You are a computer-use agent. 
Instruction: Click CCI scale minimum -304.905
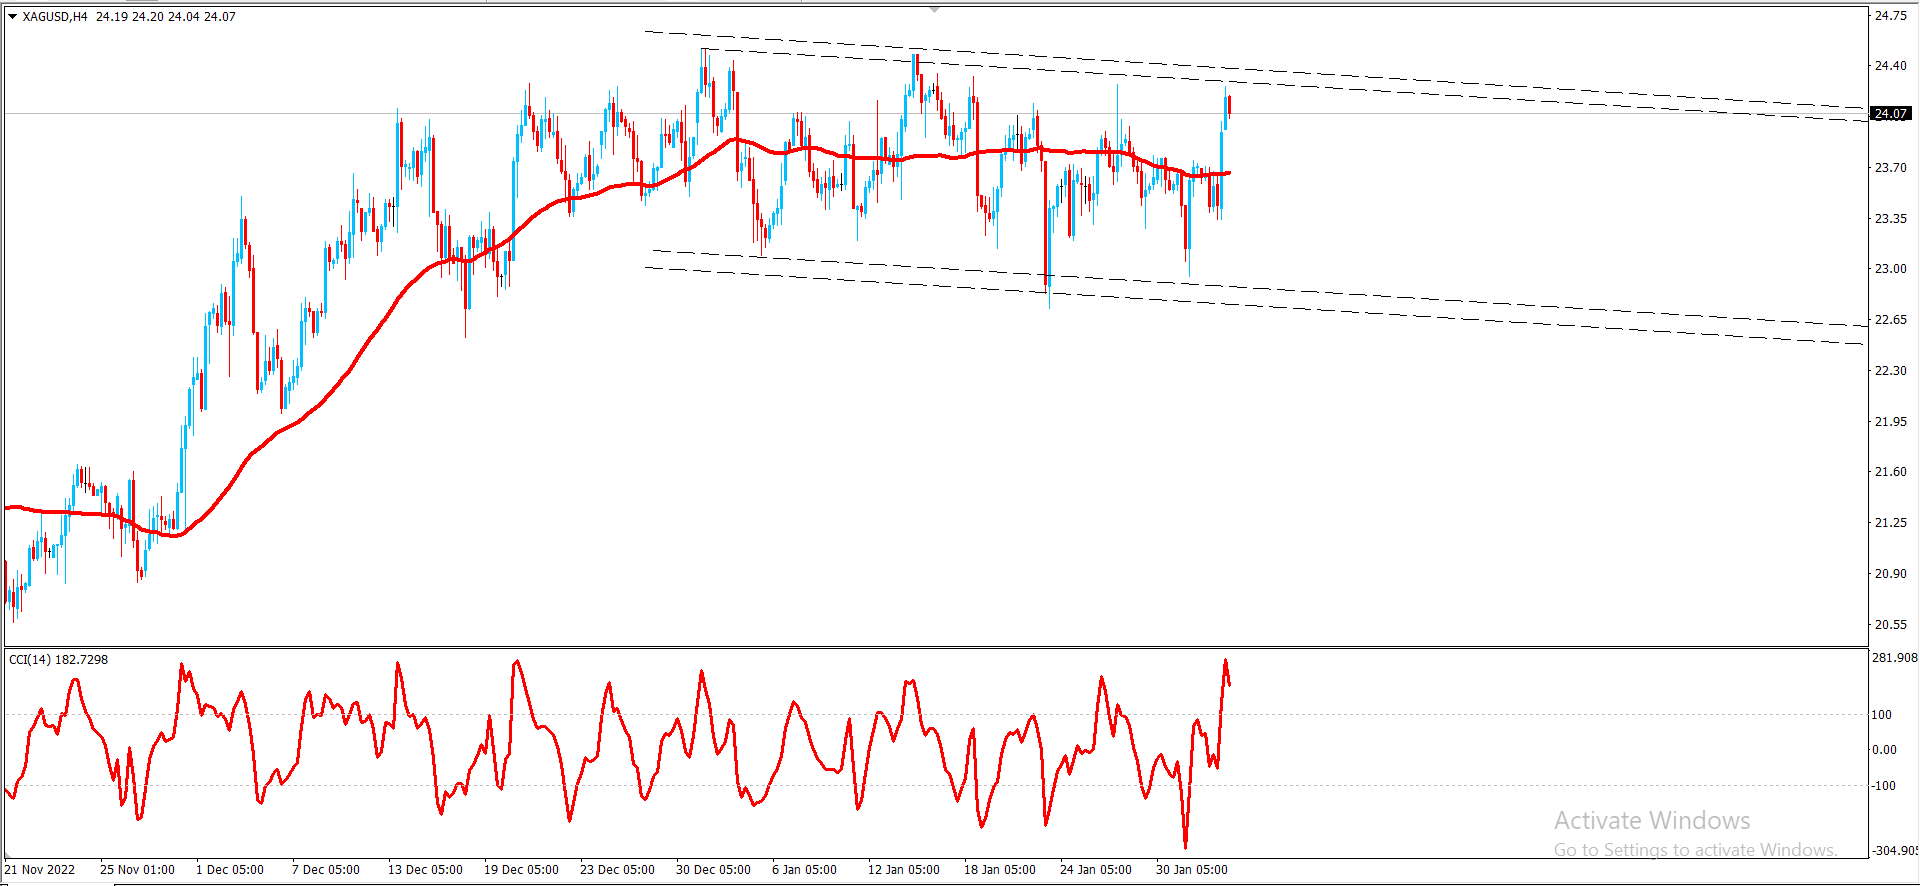tap(1895, 851)
